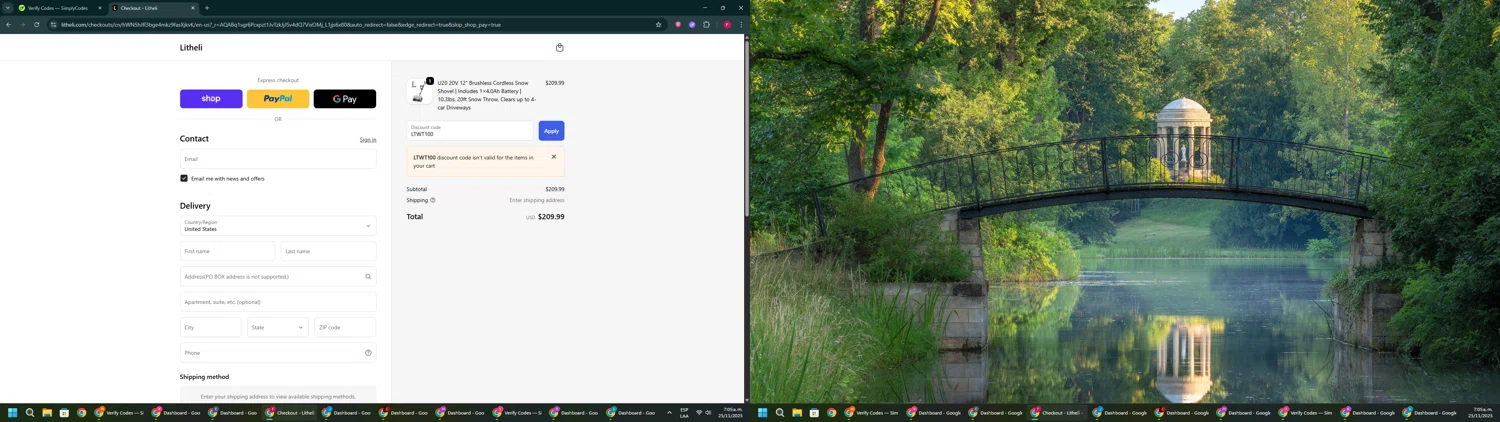
Task: Click the ZIP code field
Action: [x=345, y=327]
